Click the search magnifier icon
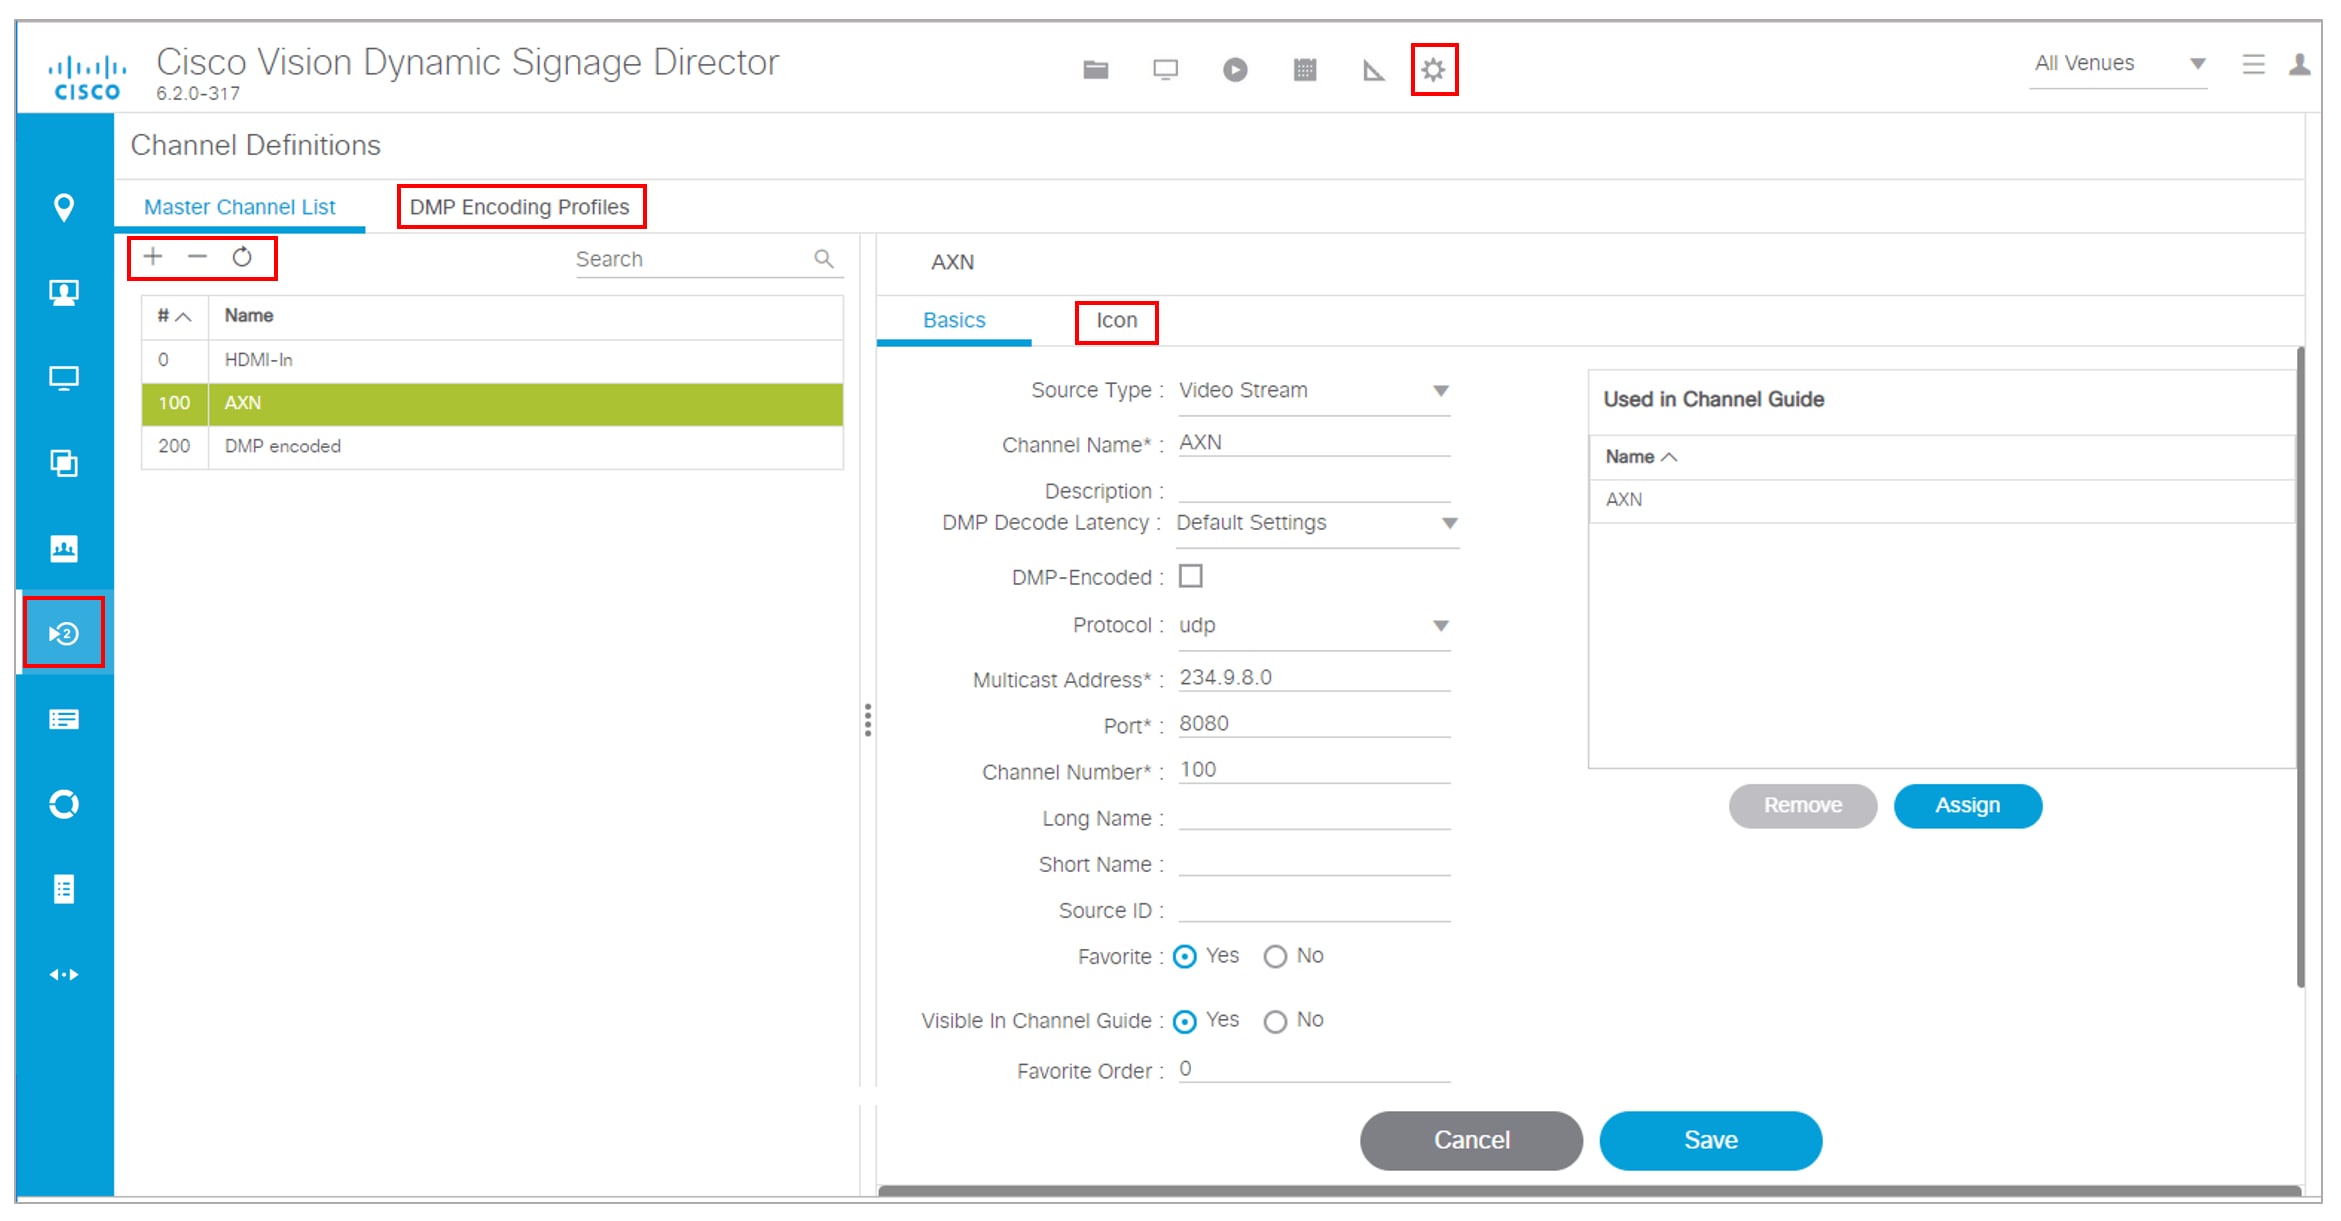 824,259
